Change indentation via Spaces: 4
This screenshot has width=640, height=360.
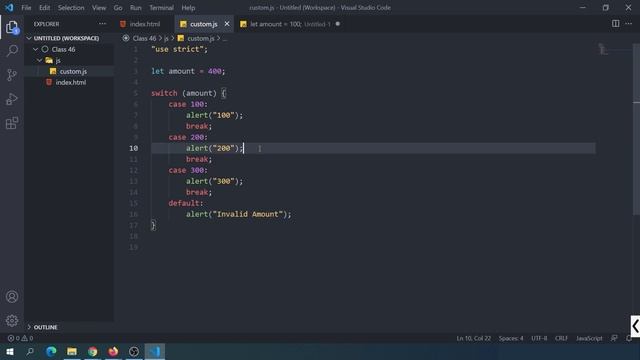[x=511, y=338]
